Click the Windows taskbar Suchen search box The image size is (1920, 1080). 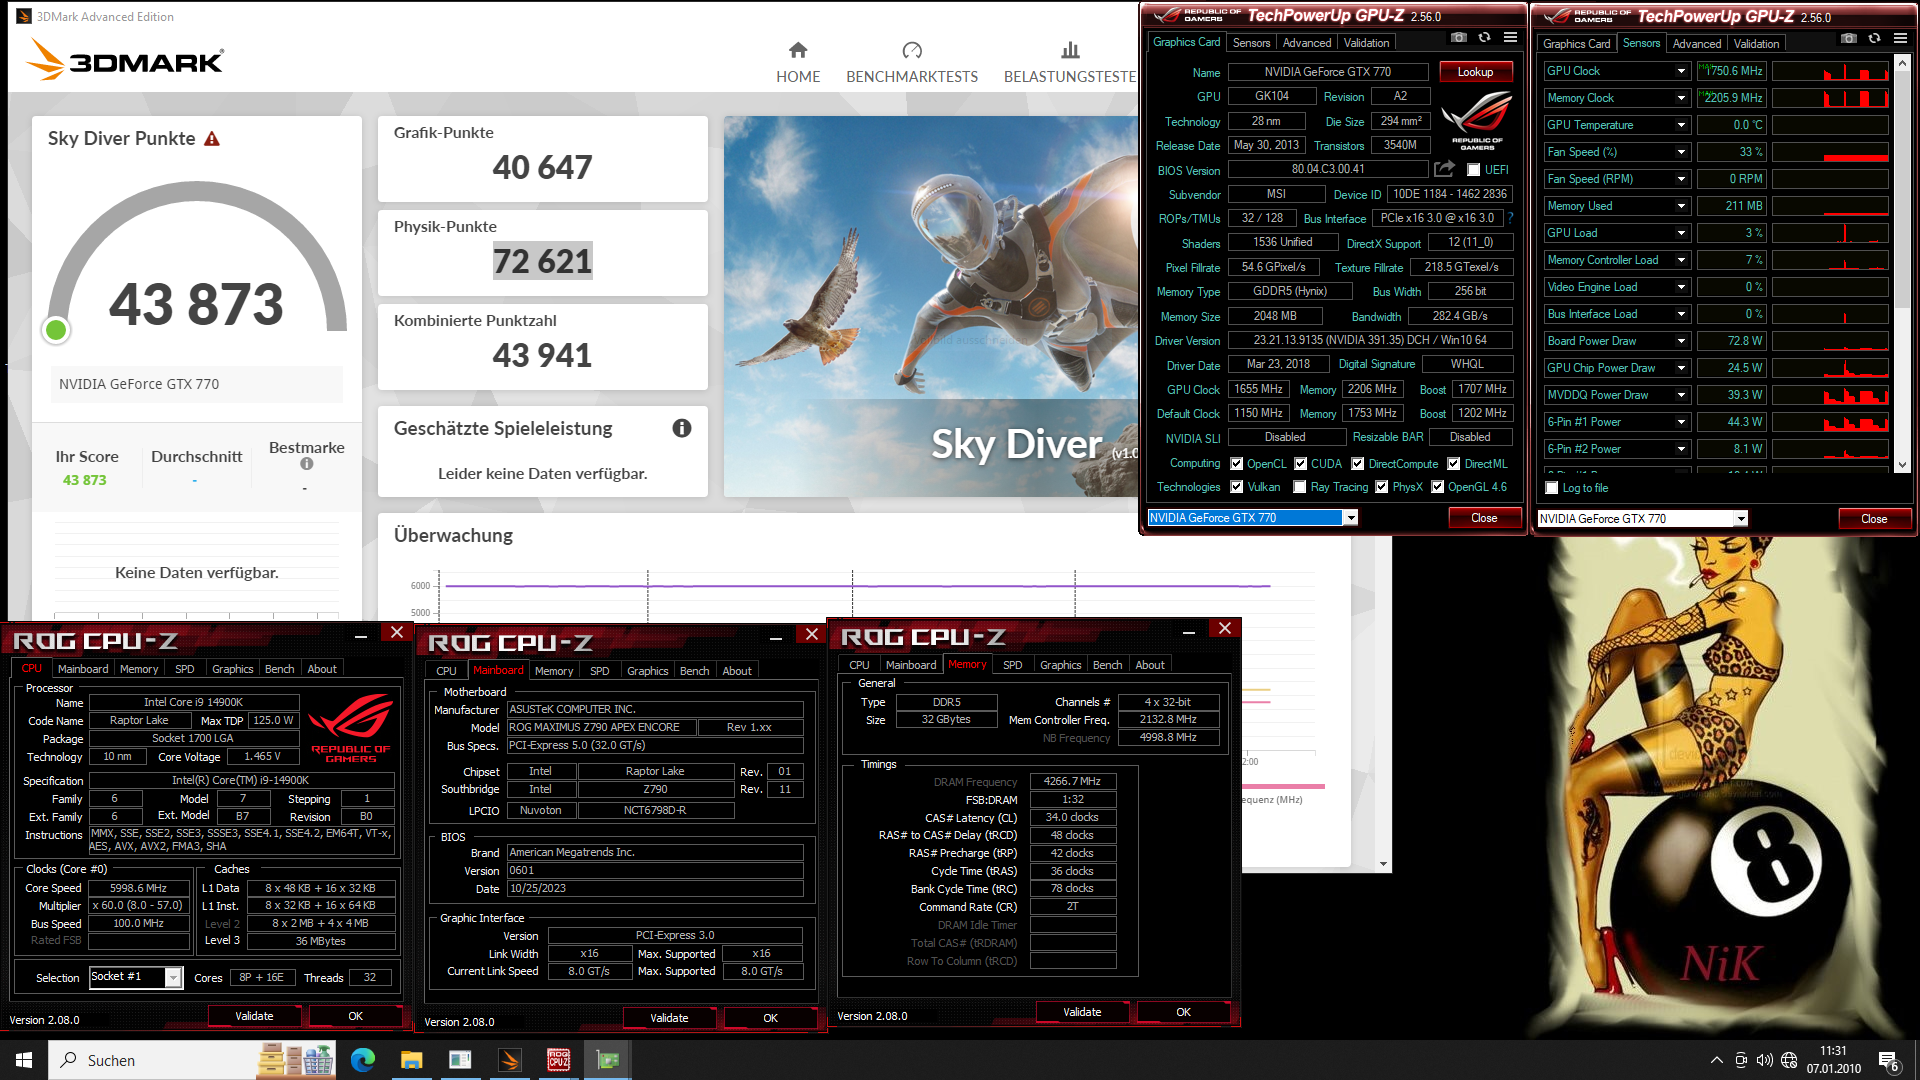coord(150,1060)
